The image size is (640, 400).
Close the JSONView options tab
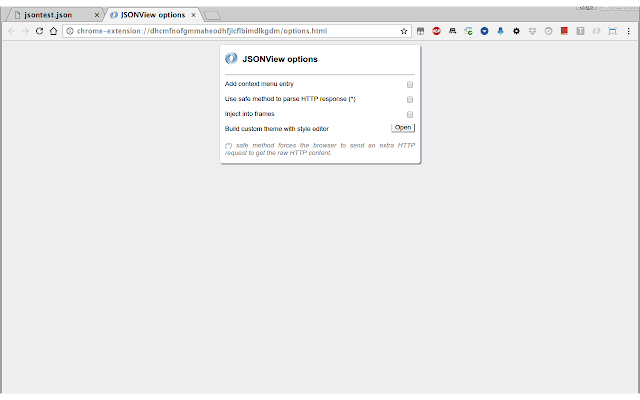(193, 15)
